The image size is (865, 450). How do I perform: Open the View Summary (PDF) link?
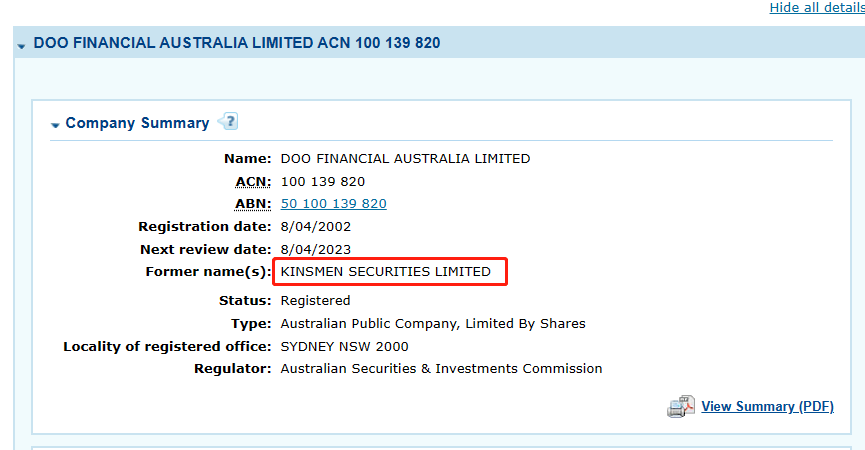[x=767, y=406]
